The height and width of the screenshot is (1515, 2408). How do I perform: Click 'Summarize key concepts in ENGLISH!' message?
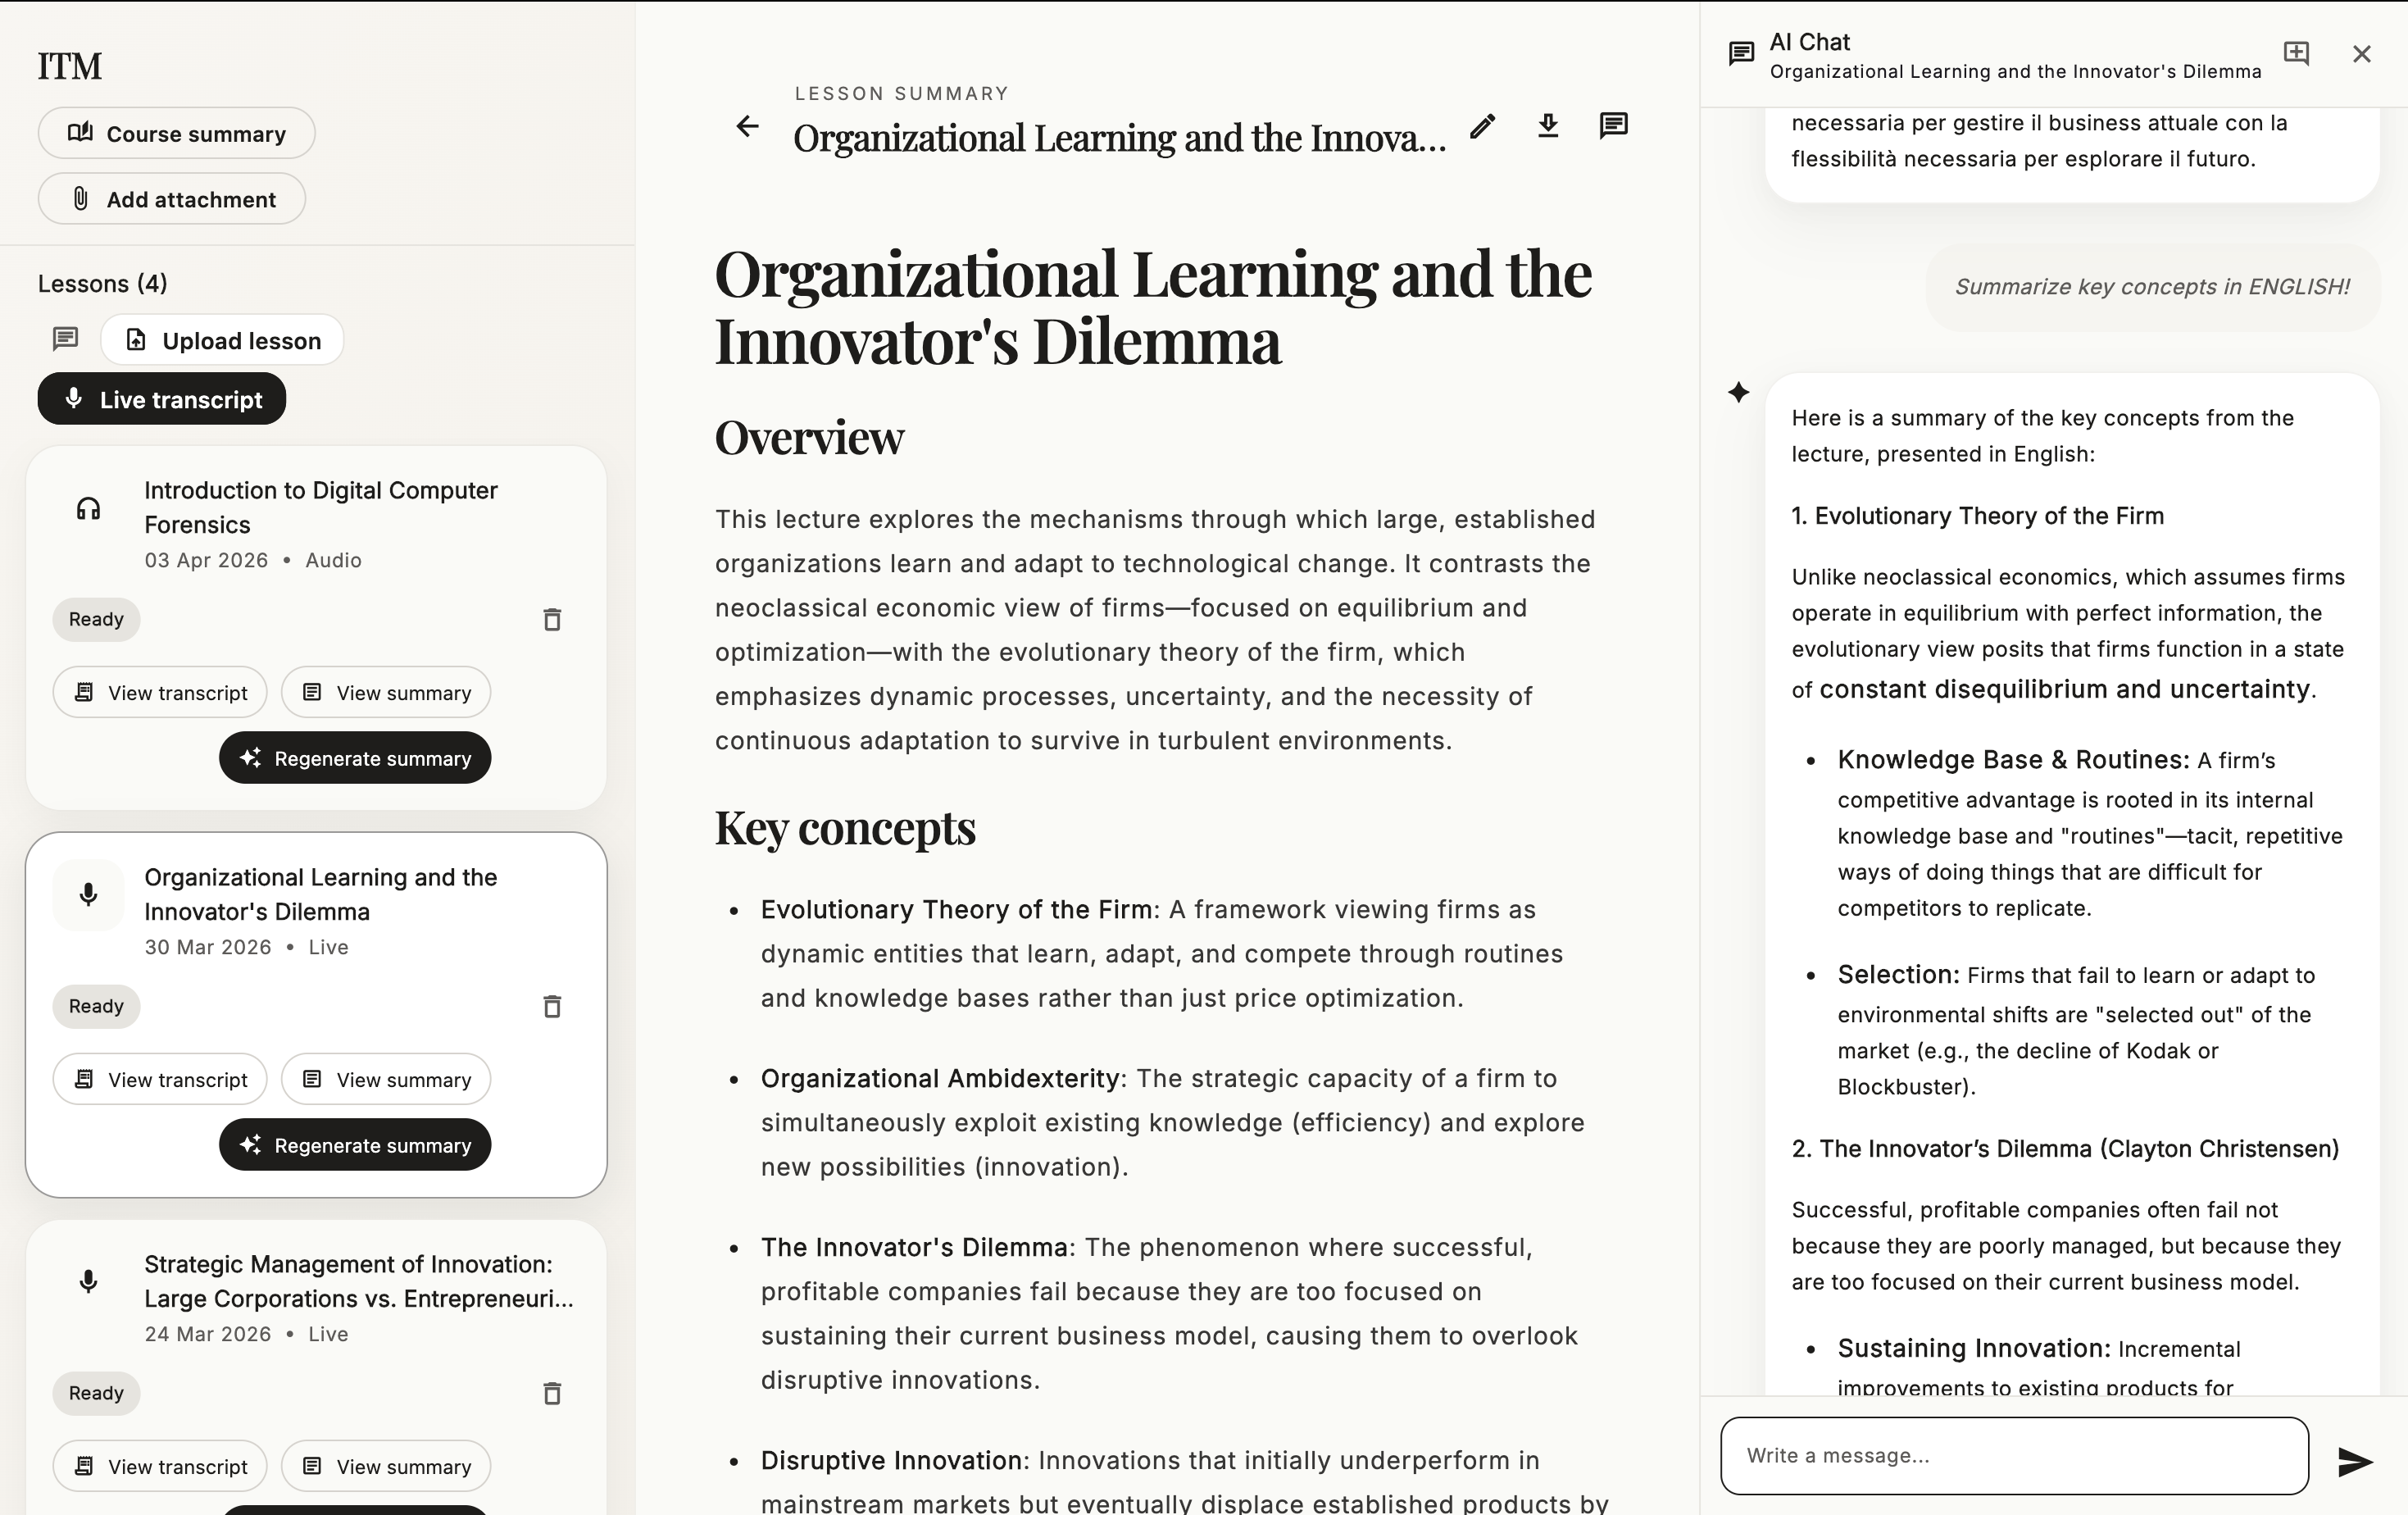click(2152, 287)
